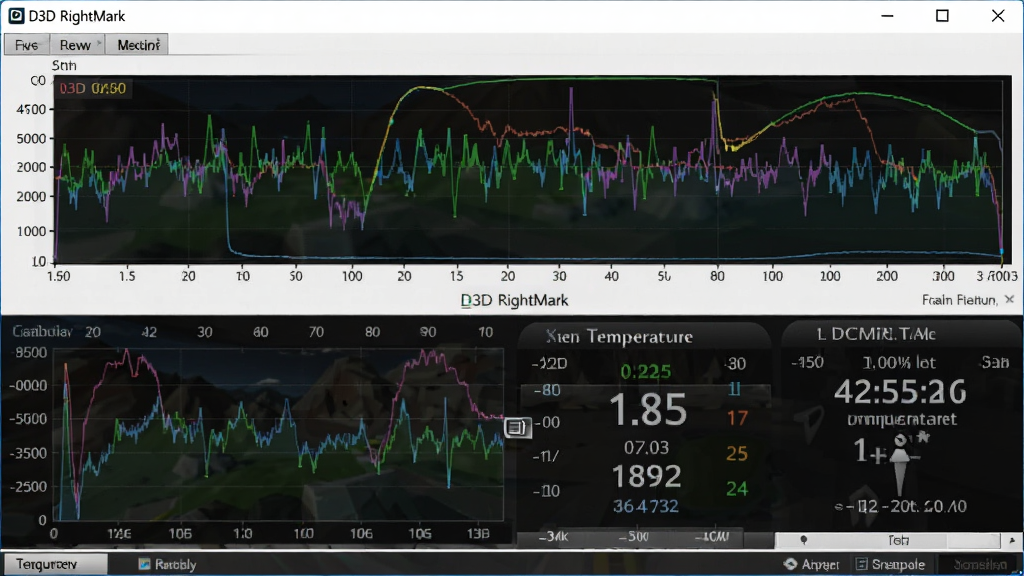Click the Sab label in right panel
The width and height of the screenshot is (1024, 576).
pos(995,362)
